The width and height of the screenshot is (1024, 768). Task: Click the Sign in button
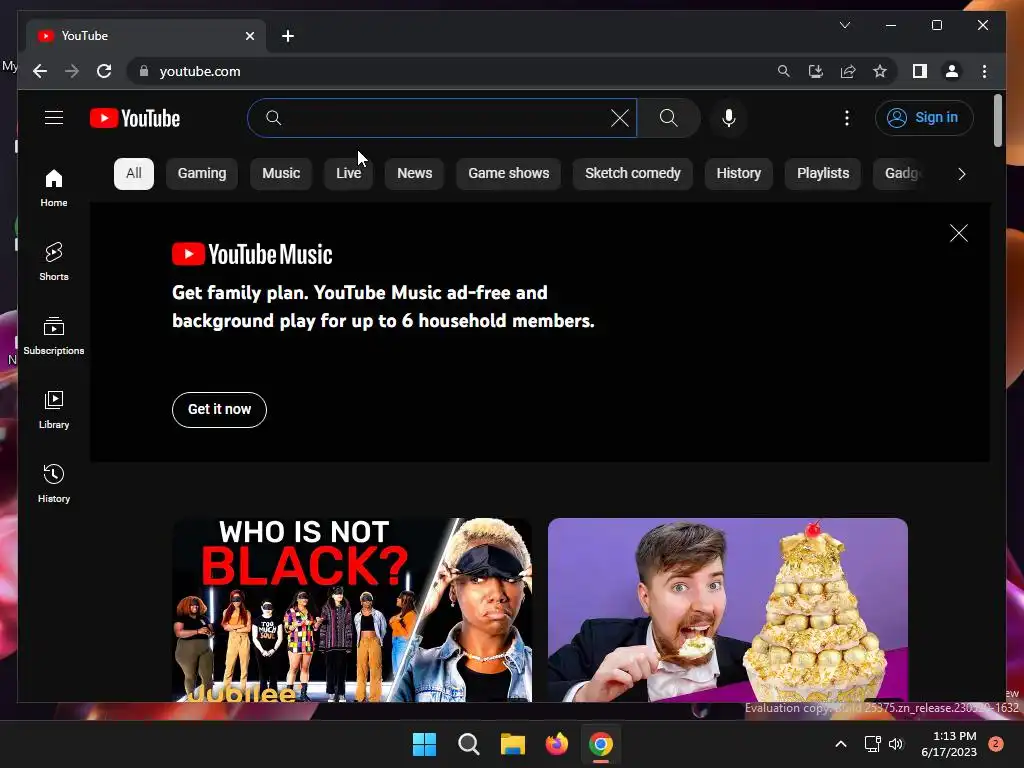[x=924, y=118]
